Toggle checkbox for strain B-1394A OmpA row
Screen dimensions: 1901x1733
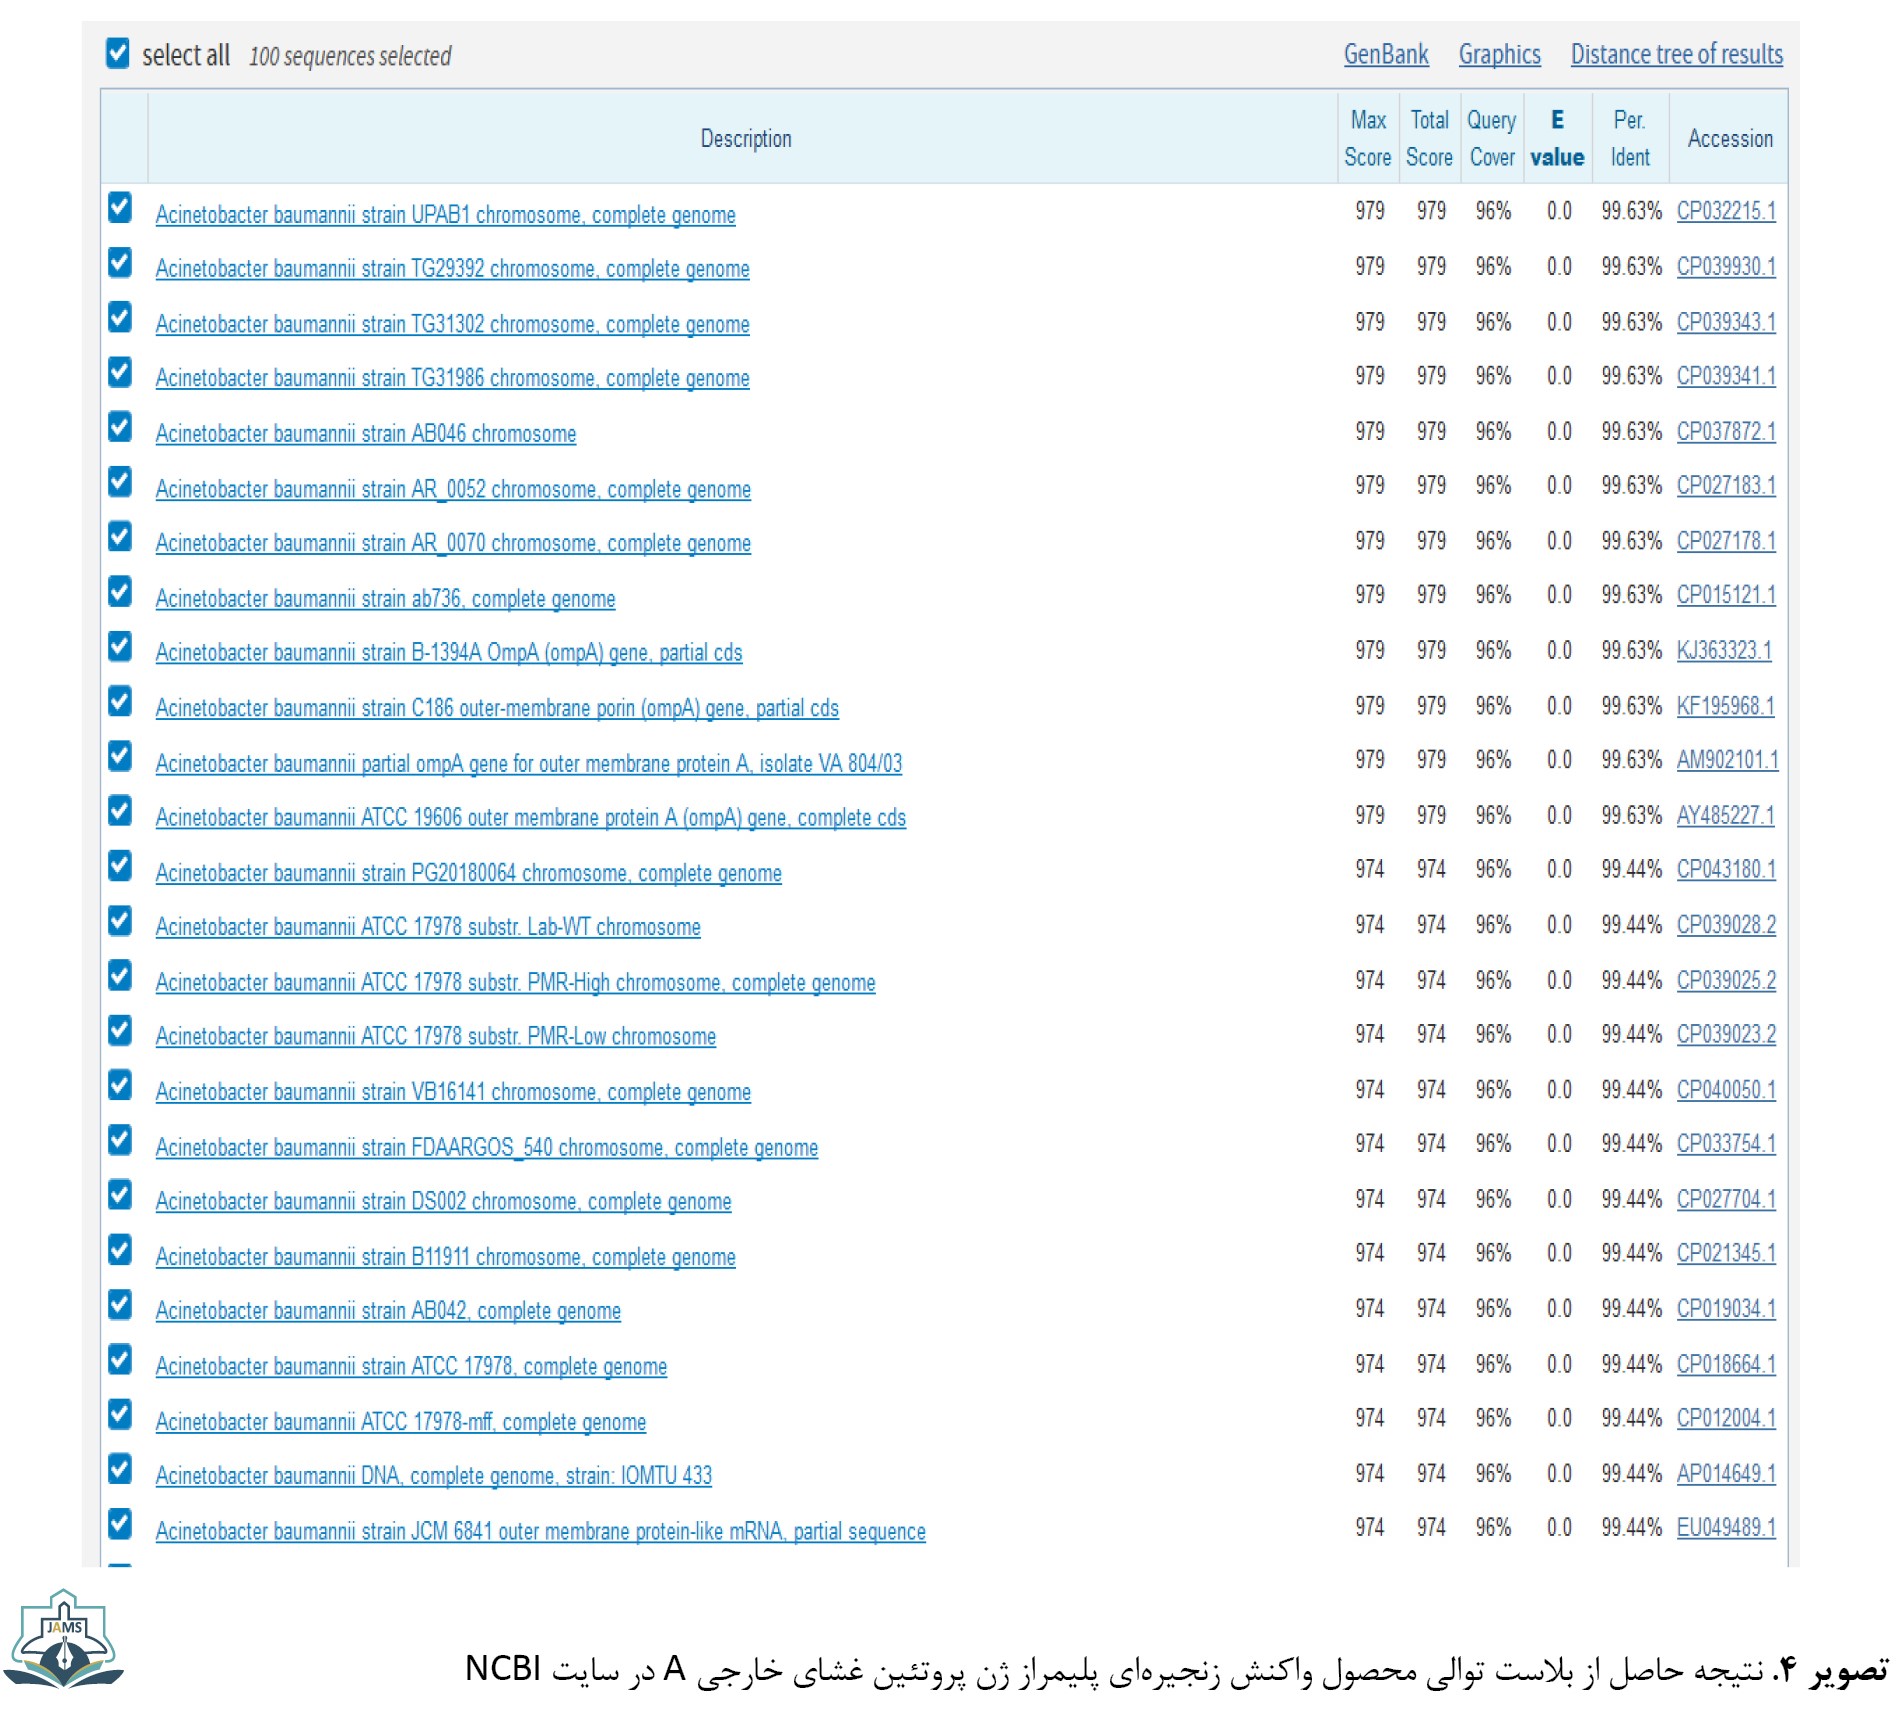[120, 646]
